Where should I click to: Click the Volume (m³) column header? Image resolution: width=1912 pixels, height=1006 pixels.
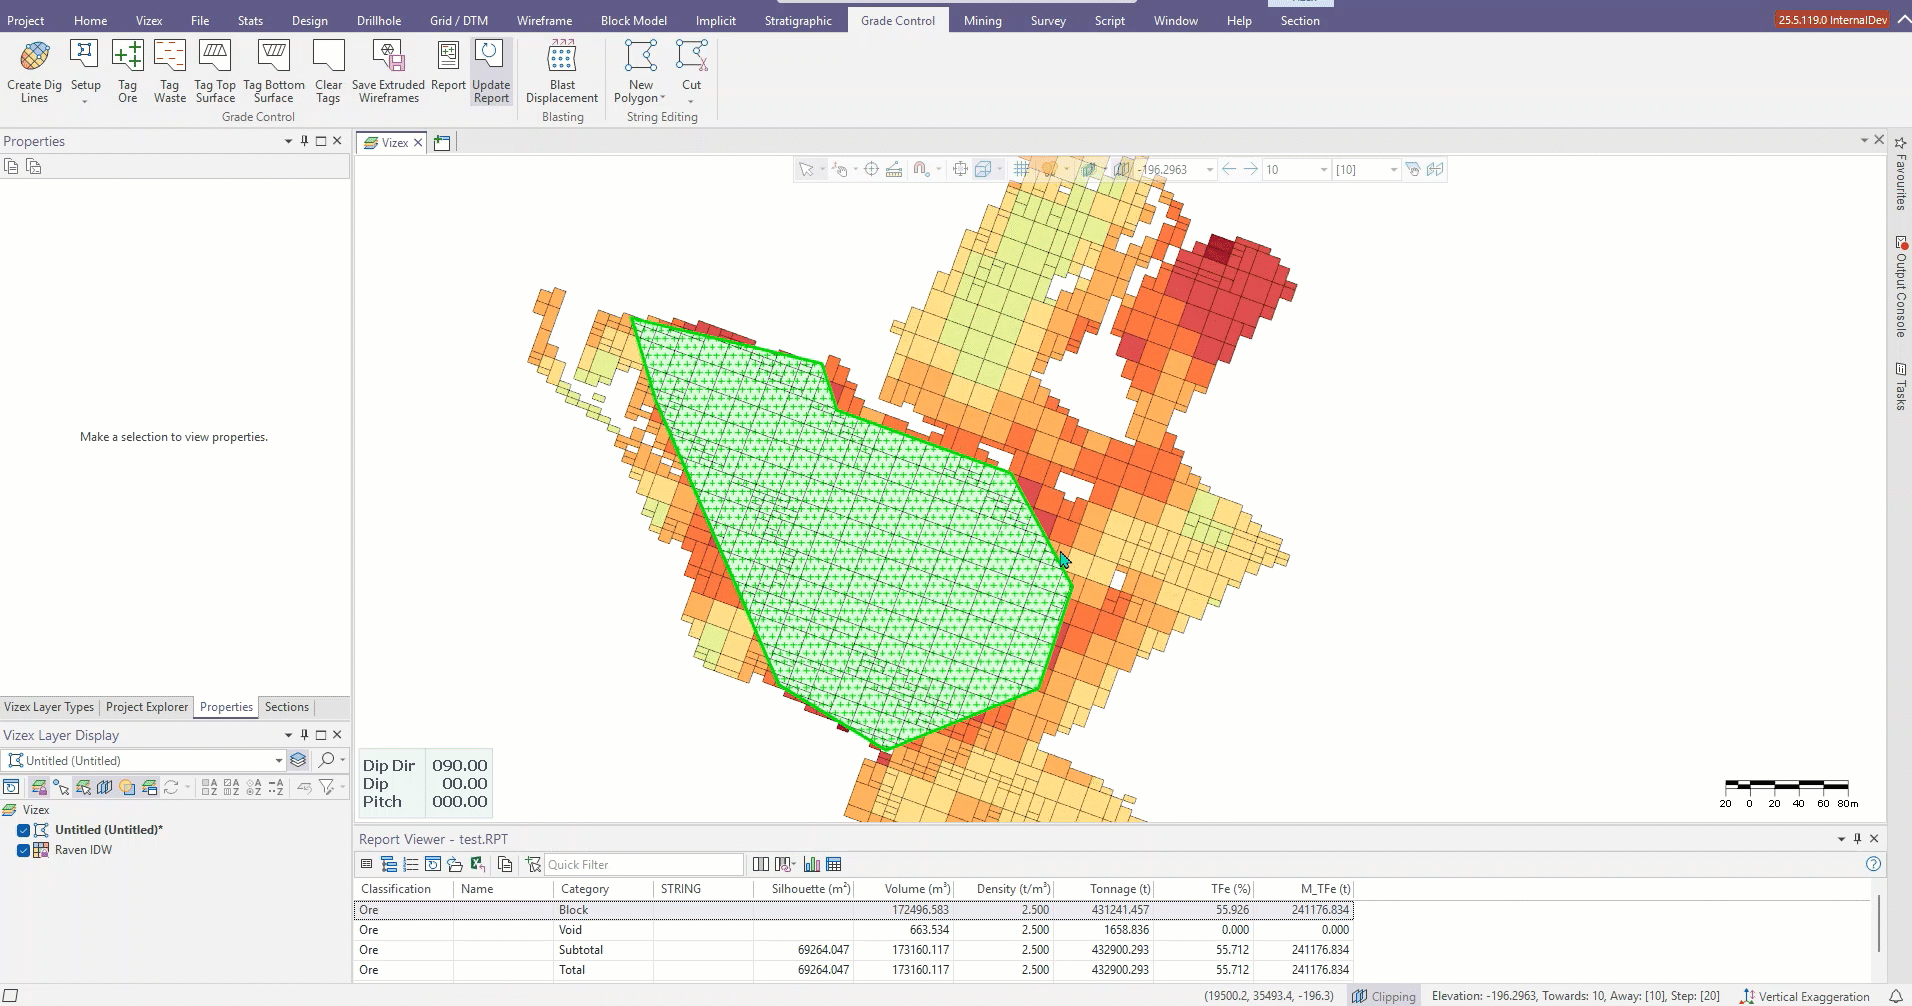click(x=904, y=889)
